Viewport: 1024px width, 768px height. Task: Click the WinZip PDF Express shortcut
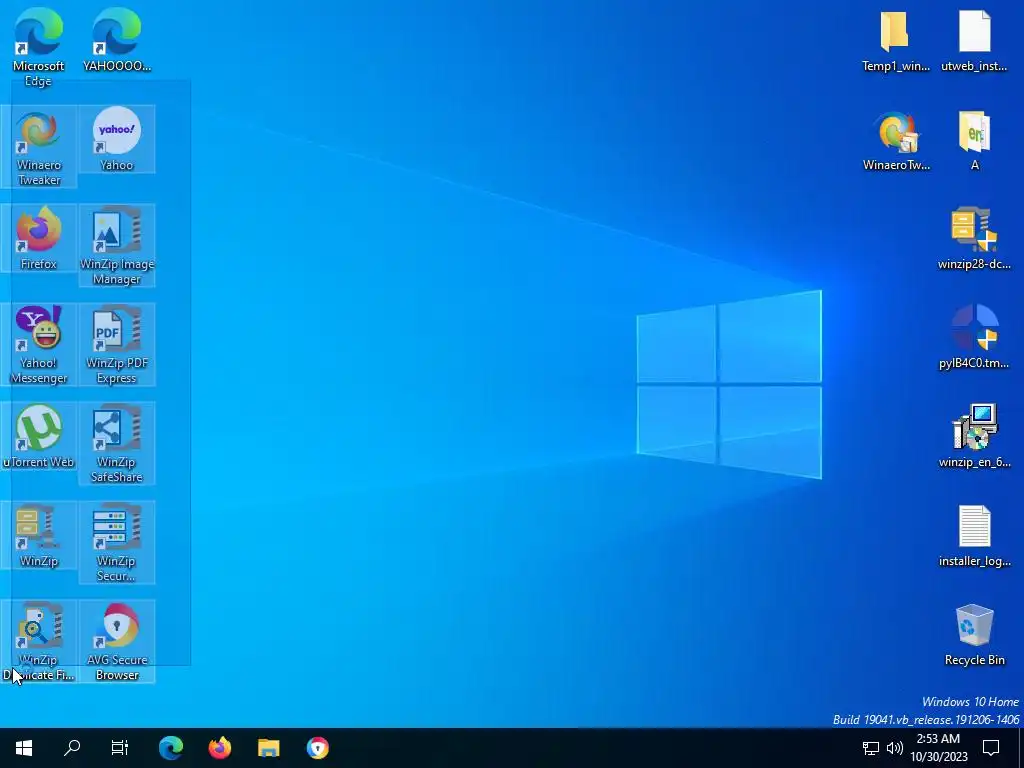(x=117, y=345)
